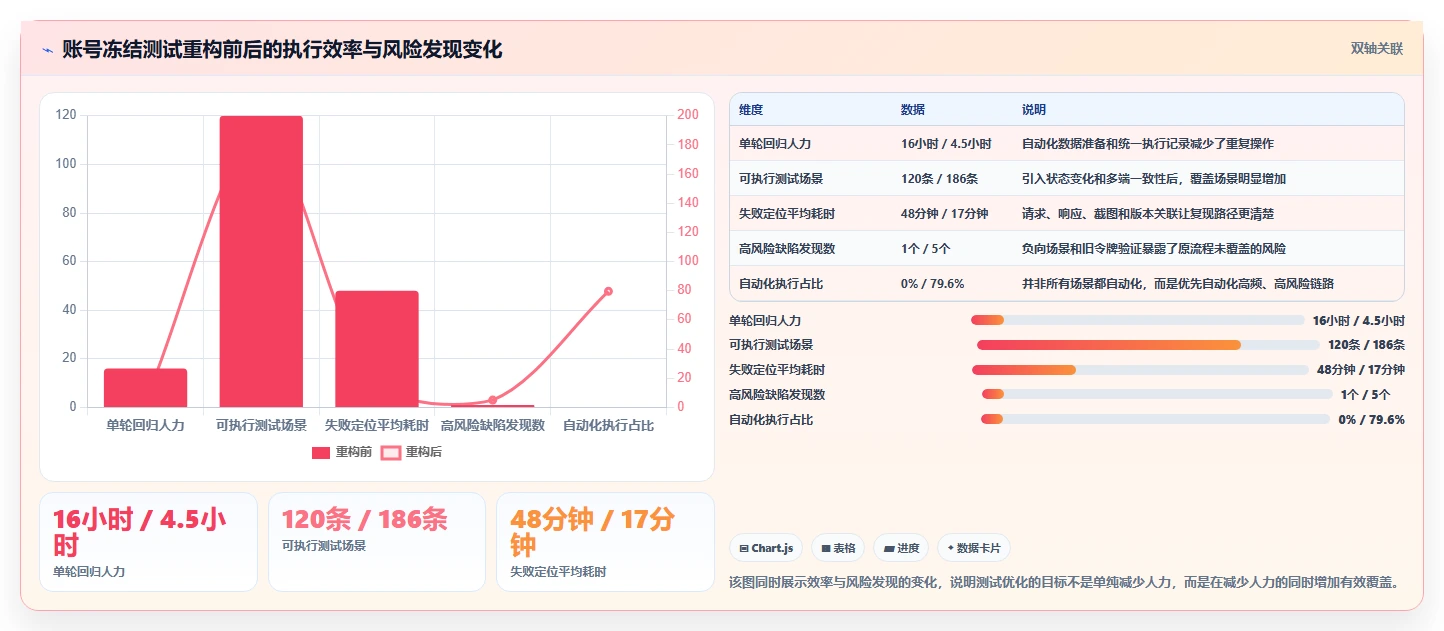This screenshot has height=631, width=1444.
Task: Click the x-axis label 自动化执行占比
Action: coord(608,425)
